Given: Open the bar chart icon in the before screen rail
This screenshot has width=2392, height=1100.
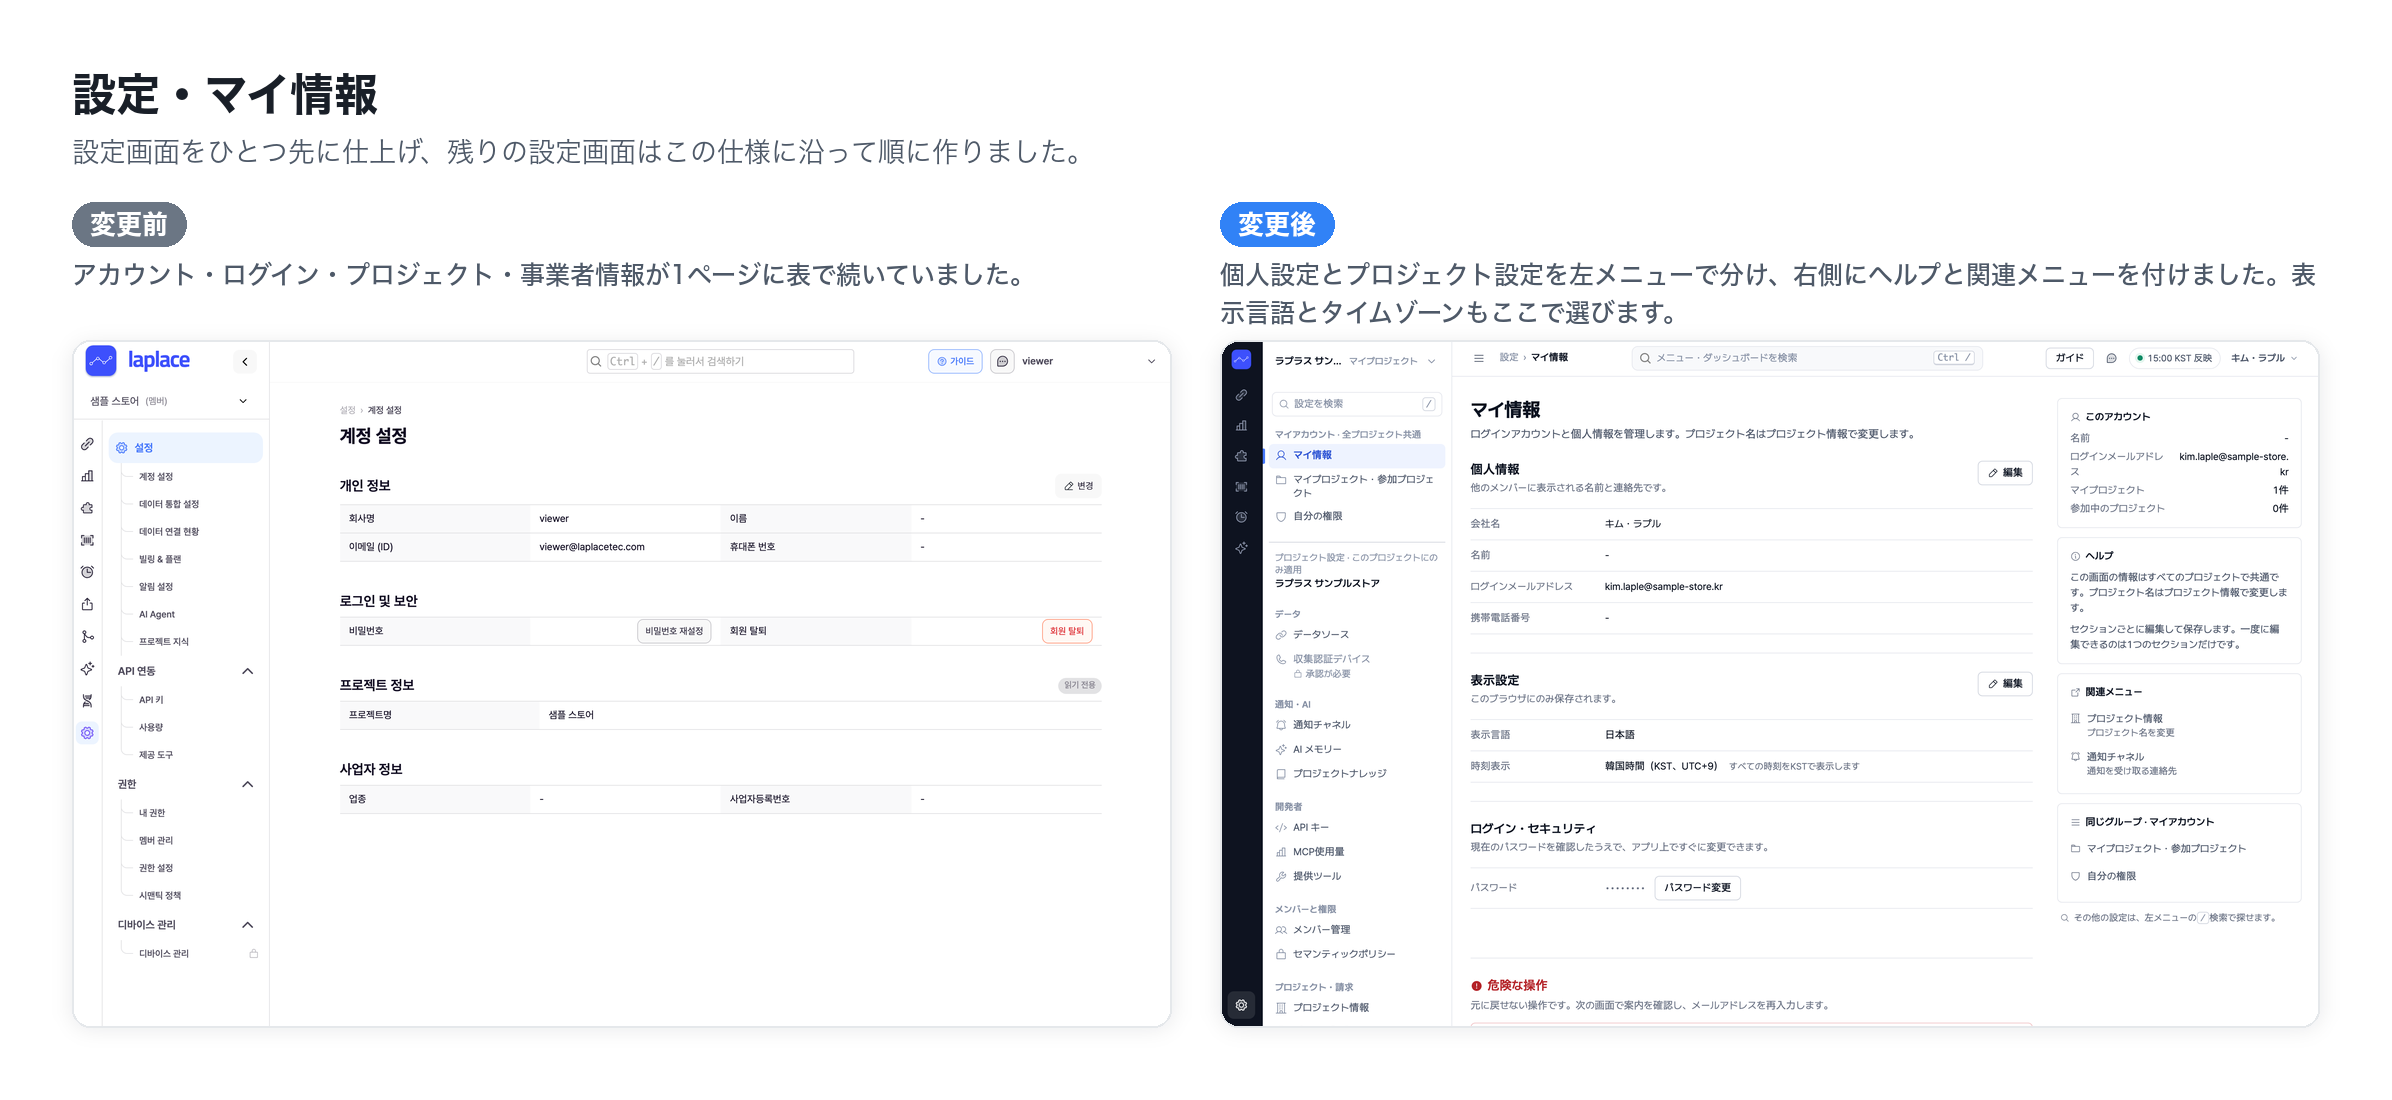Looking at the screenshot, I should click(88, 476).
